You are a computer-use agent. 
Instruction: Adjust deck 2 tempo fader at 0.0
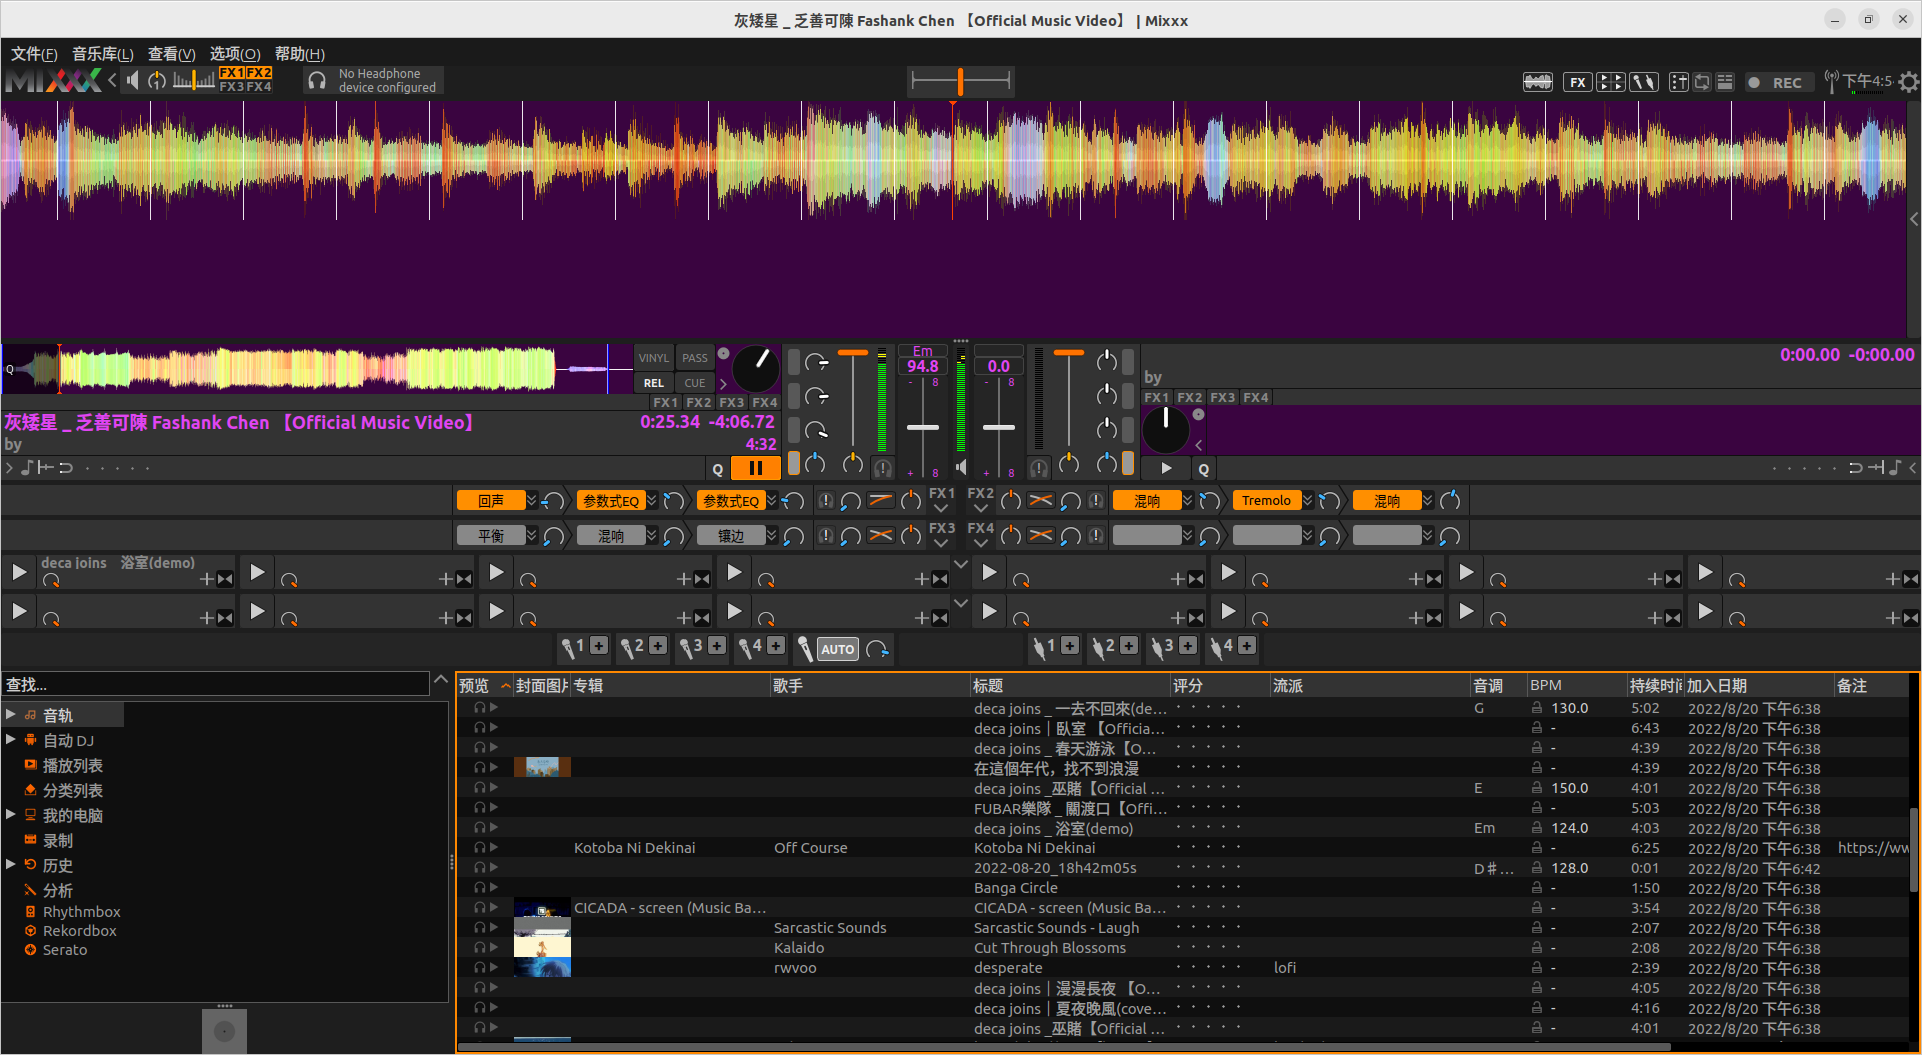(x=998, y=427)
